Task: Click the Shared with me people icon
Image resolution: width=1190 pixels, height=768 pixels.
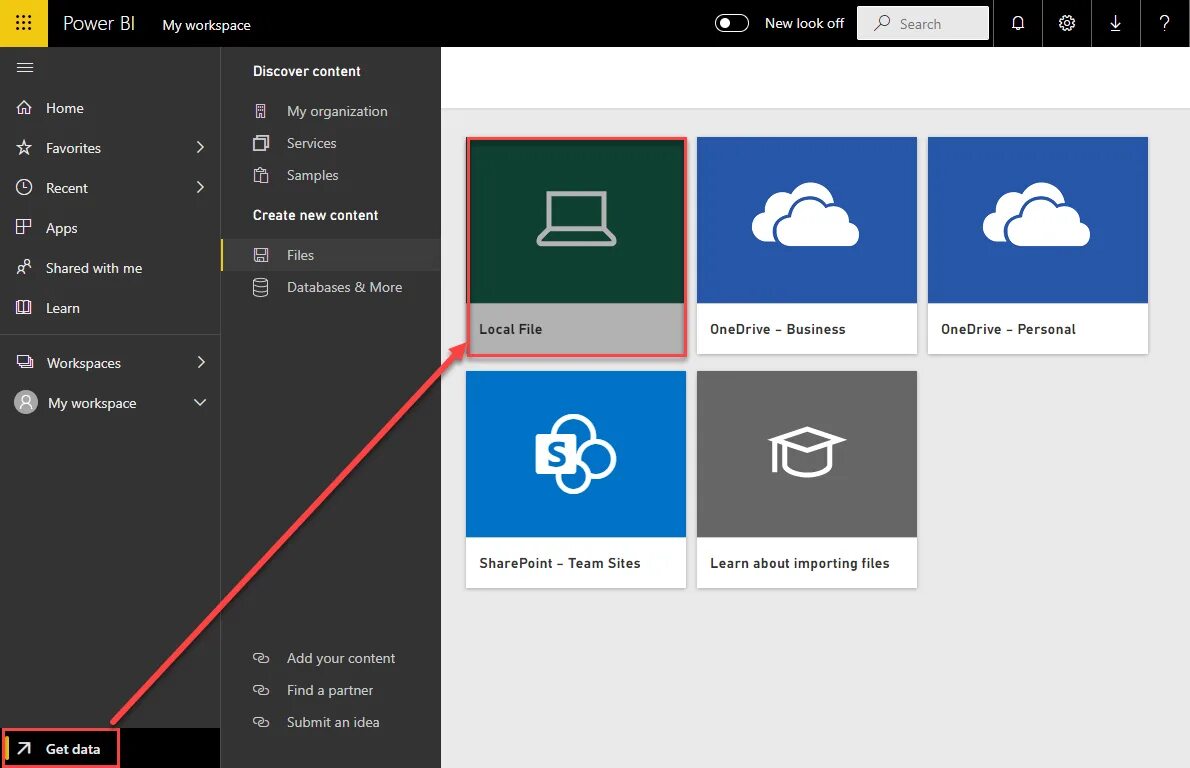Action: click(24, 267)
